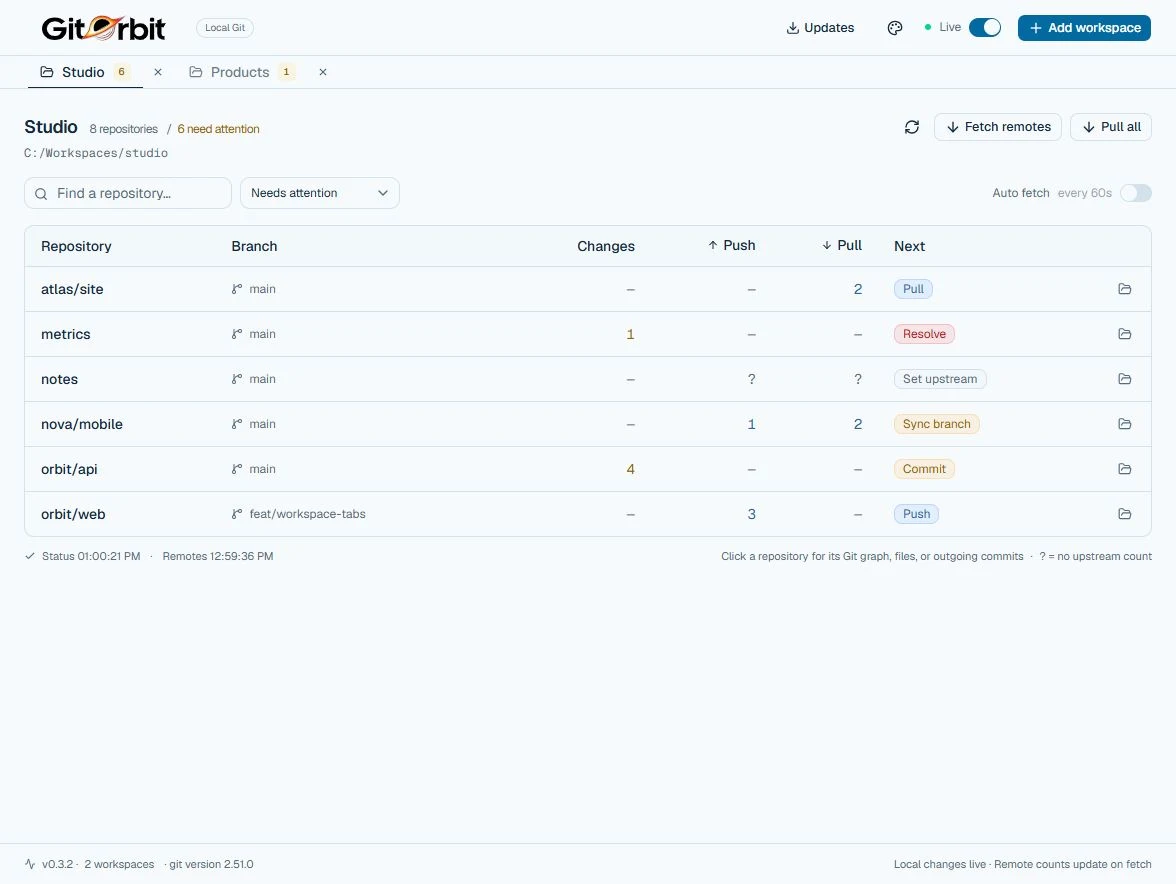Click Set upstream for notes

(x=940, y=379)
